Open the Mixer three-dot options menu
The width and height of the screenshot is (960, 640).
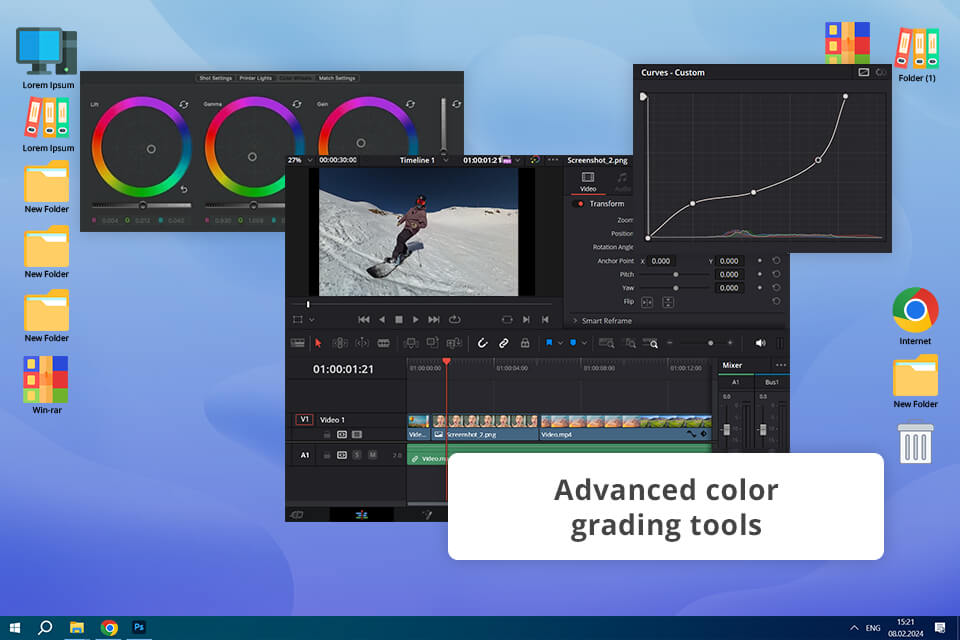[x=781, y=365]
